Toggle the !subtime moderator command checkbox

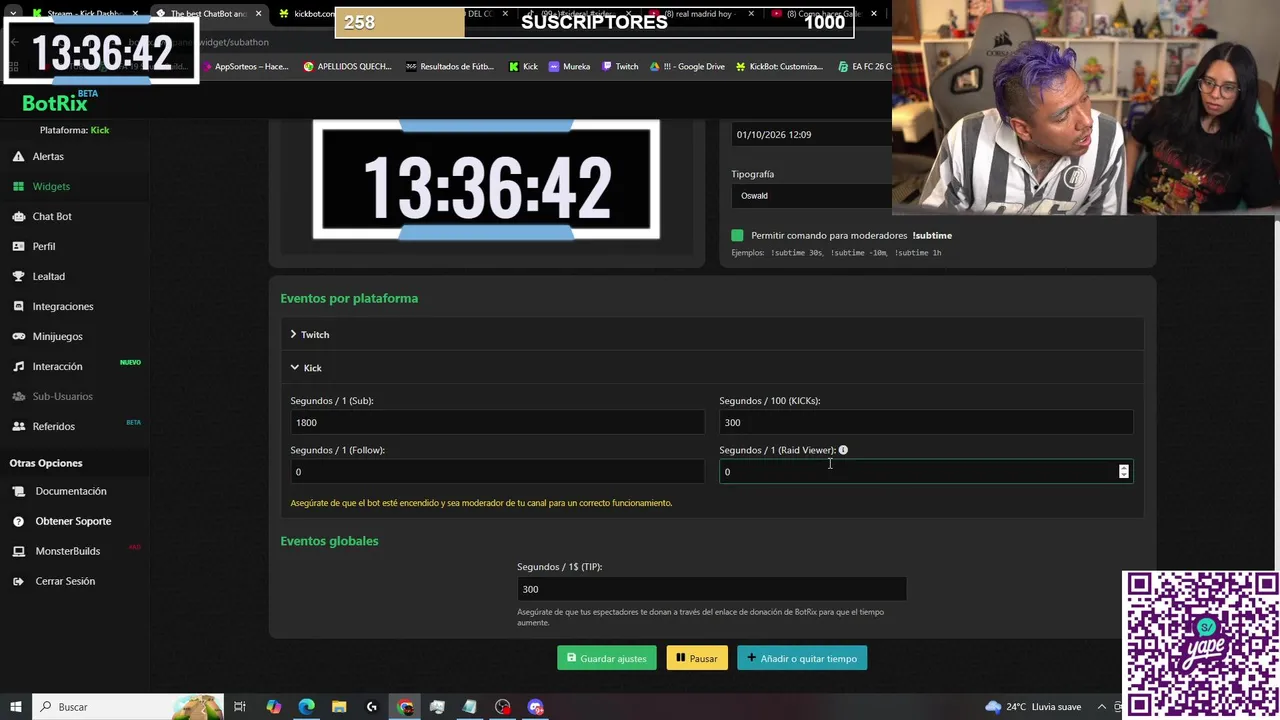(737, 235)
